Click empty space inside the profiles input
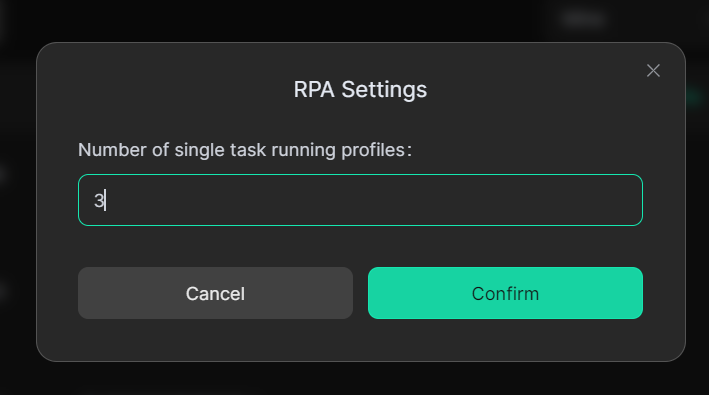Screen dimensions: 709x395 tap(371, 200)
